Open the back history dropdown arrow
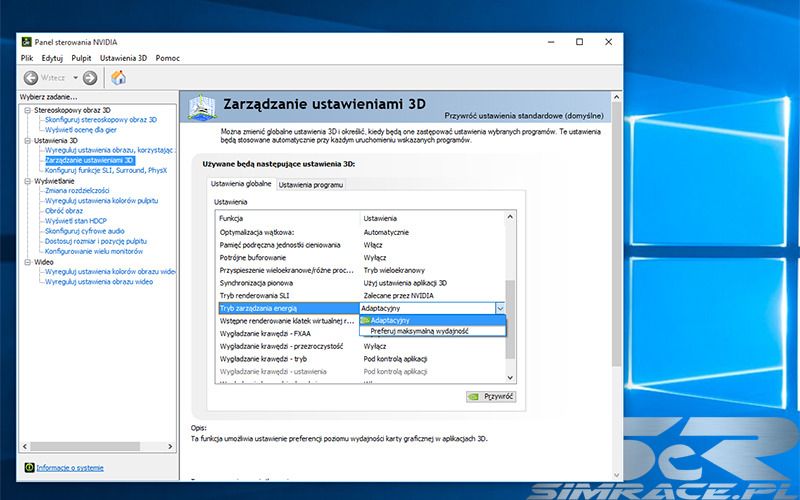The height and width of the screenshot is (500, 800). (x=74, y=77)
